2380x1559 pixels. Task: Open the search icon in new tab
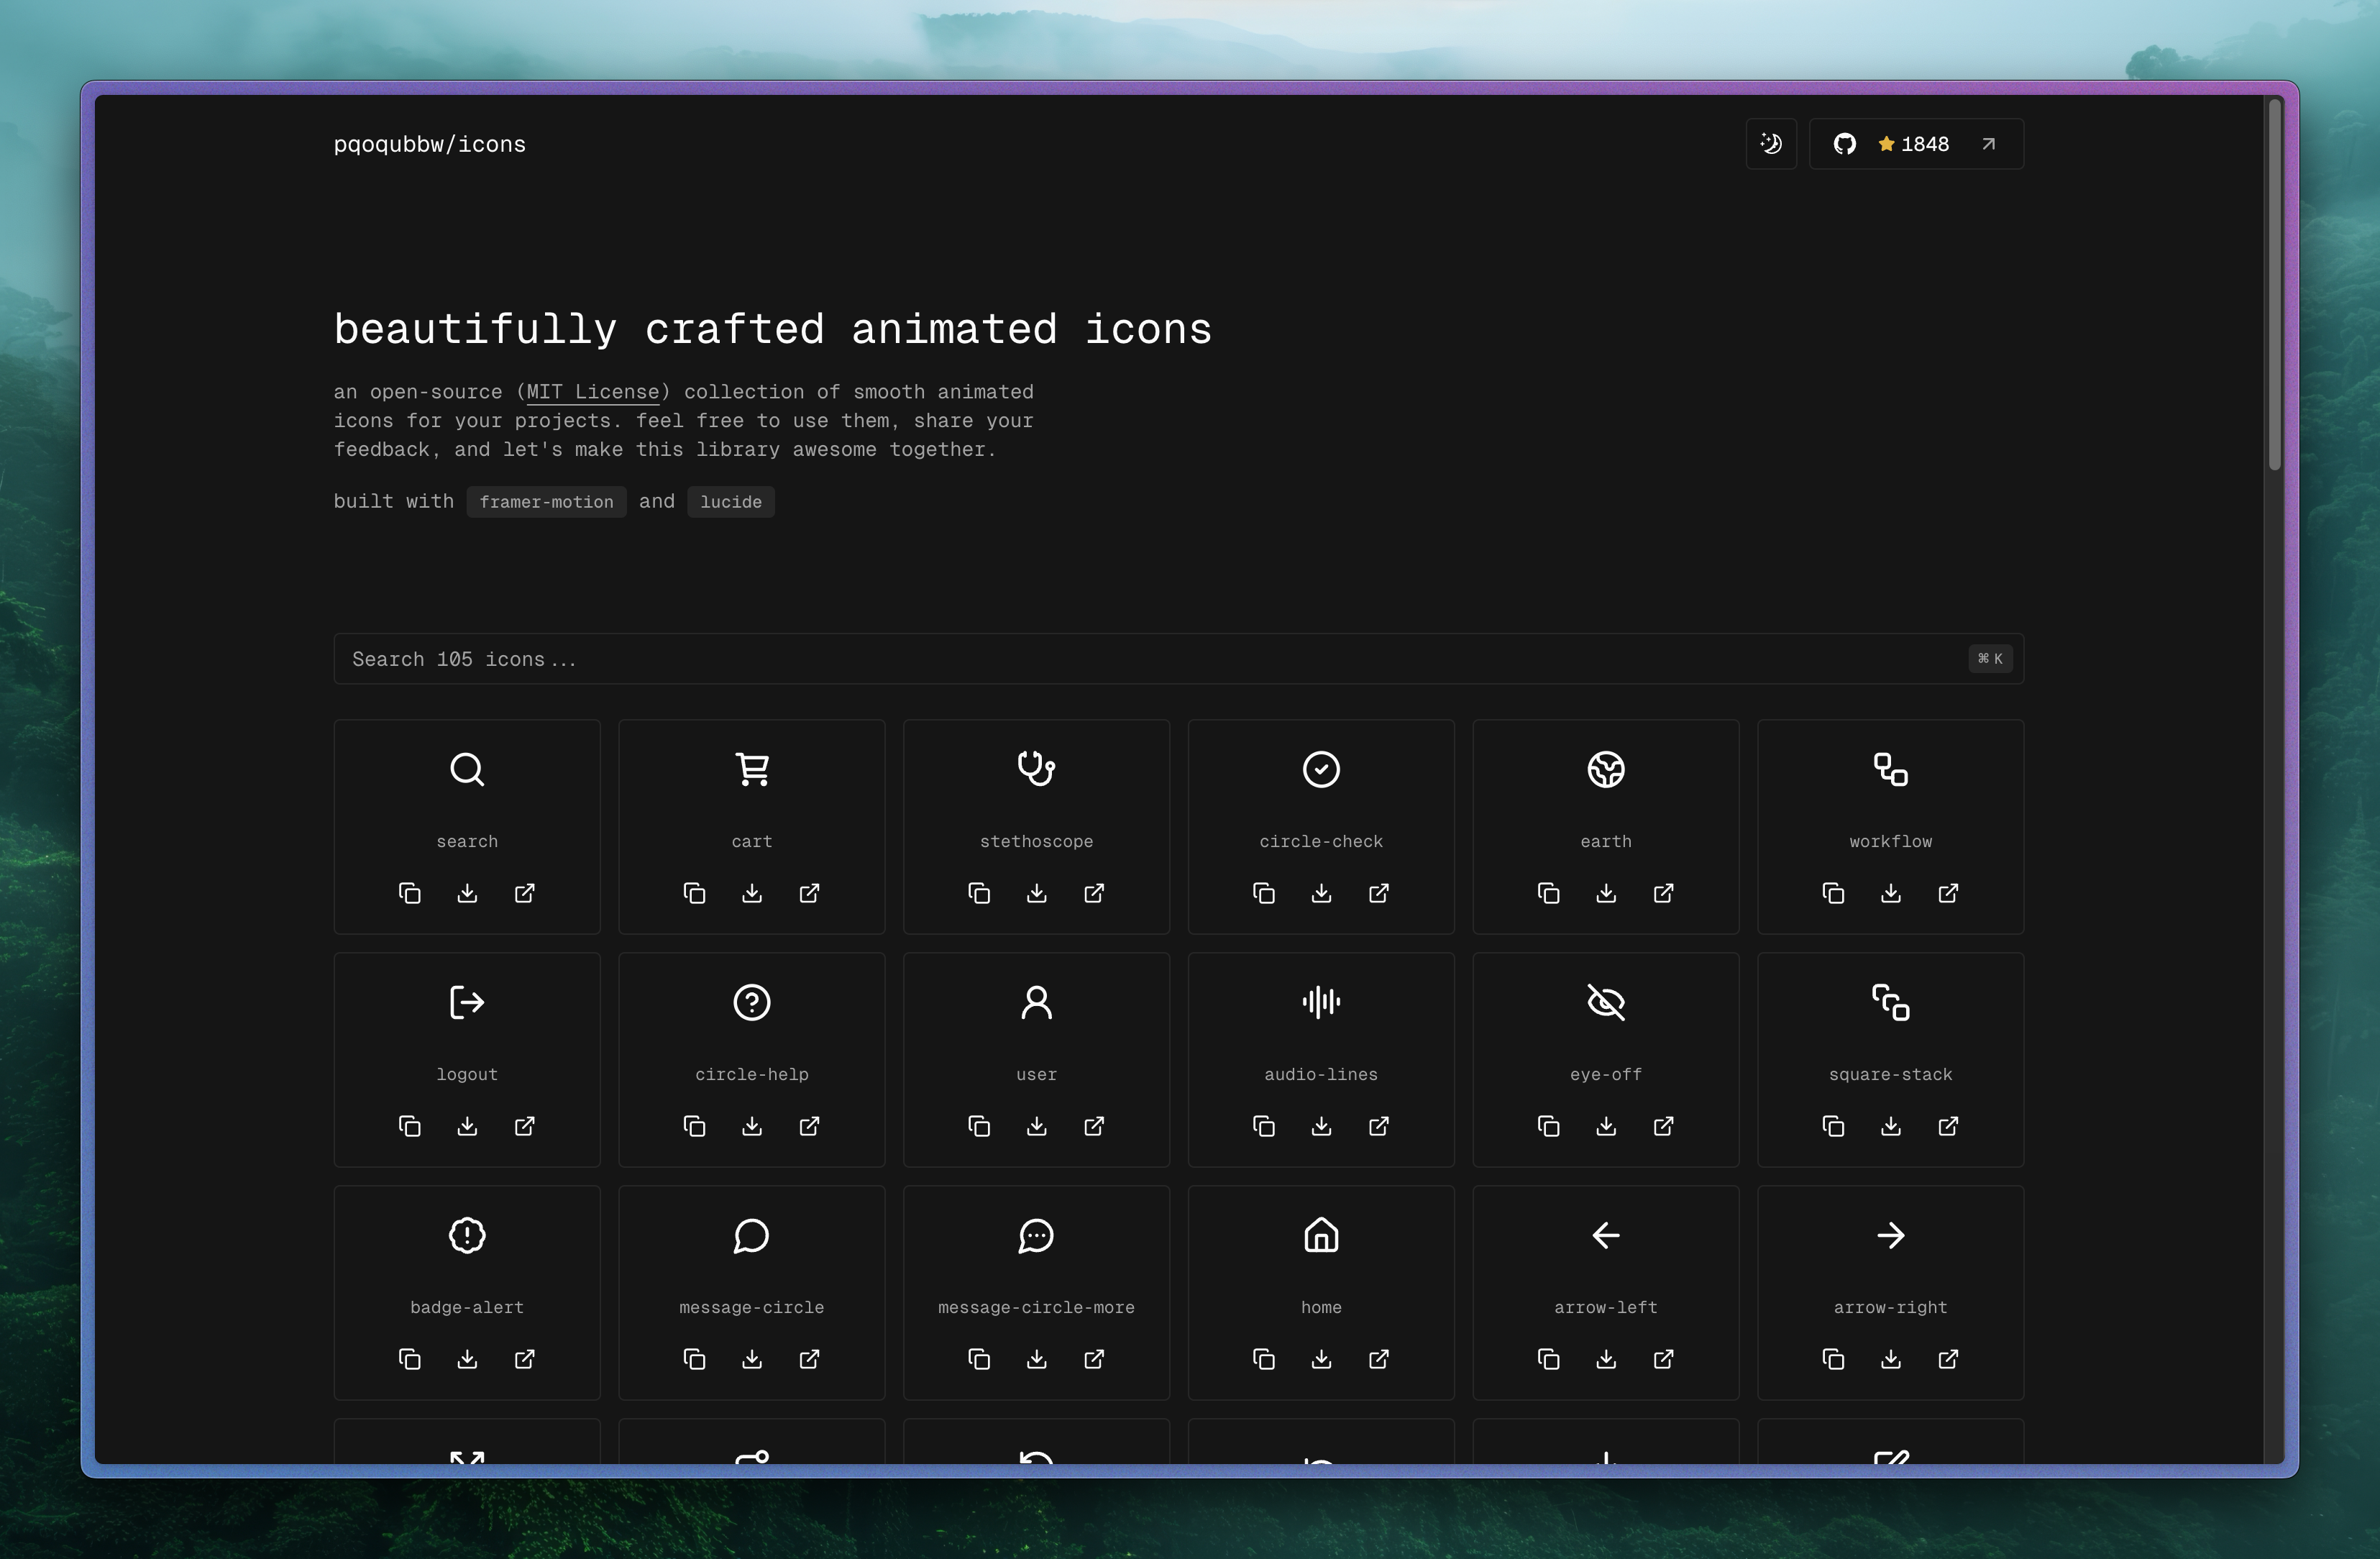pos(525,893)
